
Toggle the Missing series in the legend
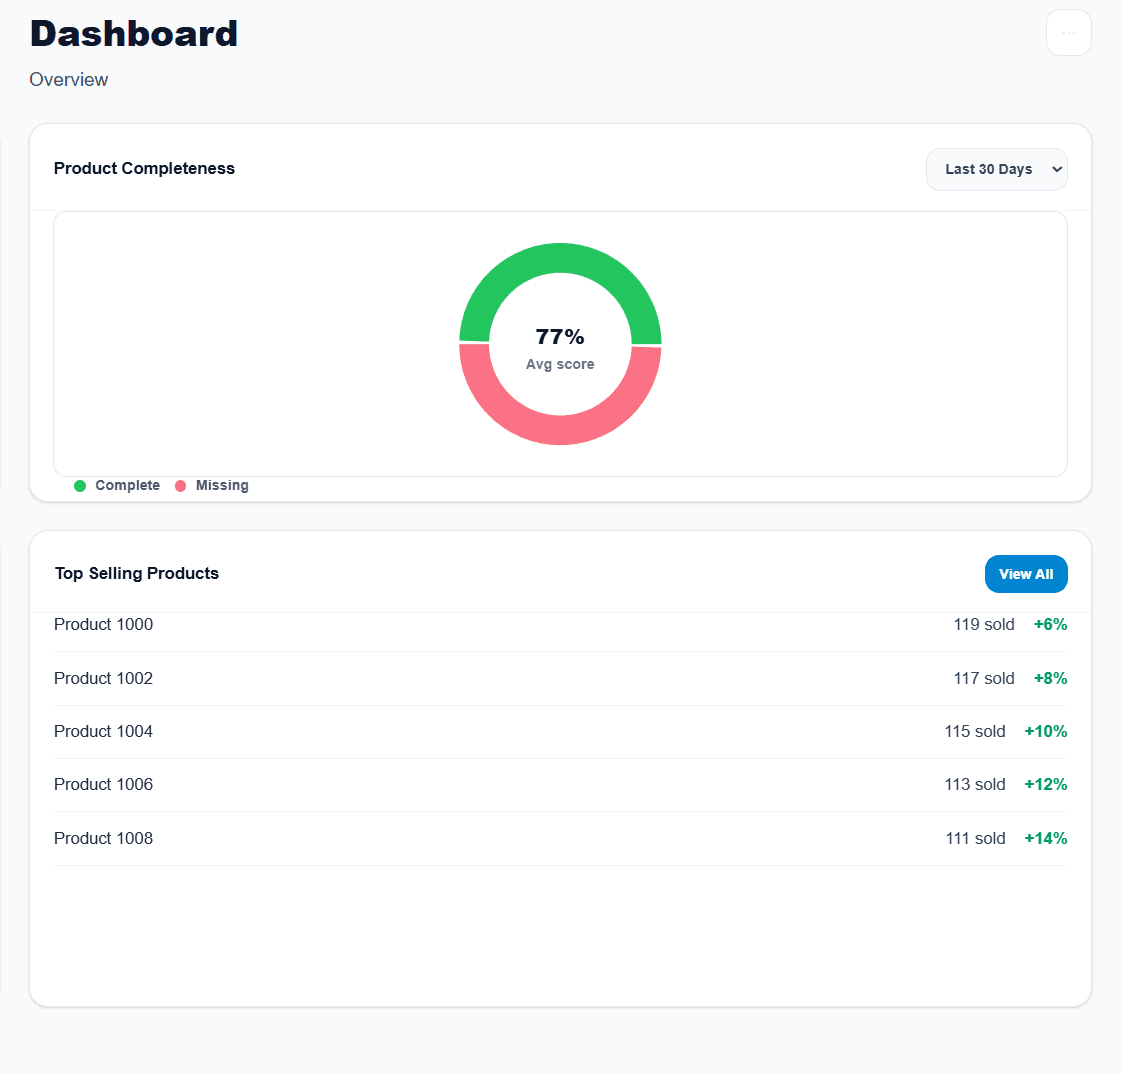click(x=221, y=485)
